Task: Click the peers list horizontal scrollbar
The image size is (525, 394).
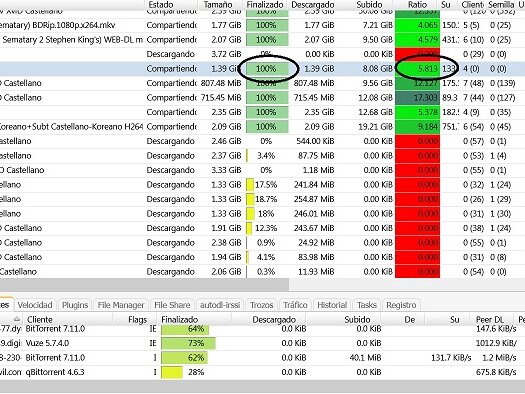Action: coord(262,387)
